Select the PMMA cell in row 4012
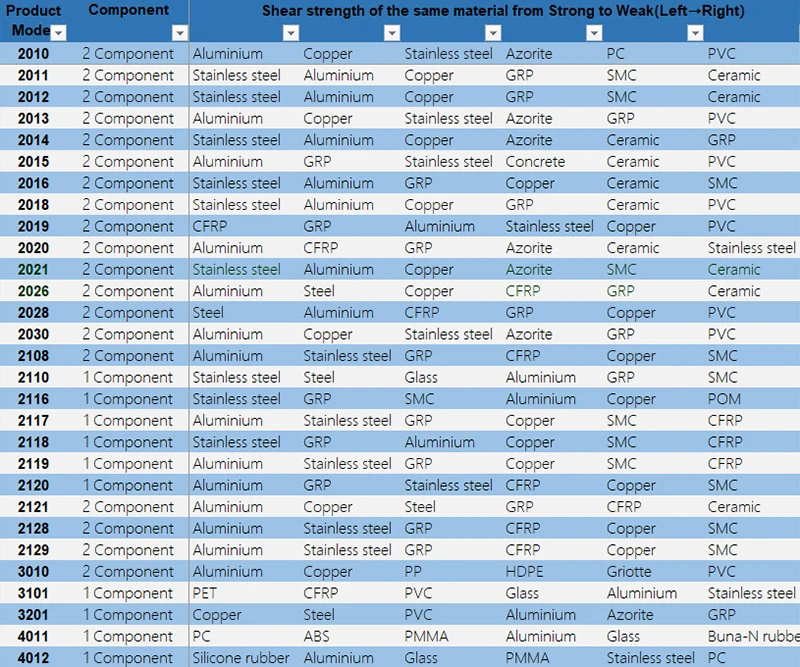The height and width of the screenshot is (667, 800). click(528, 658)
